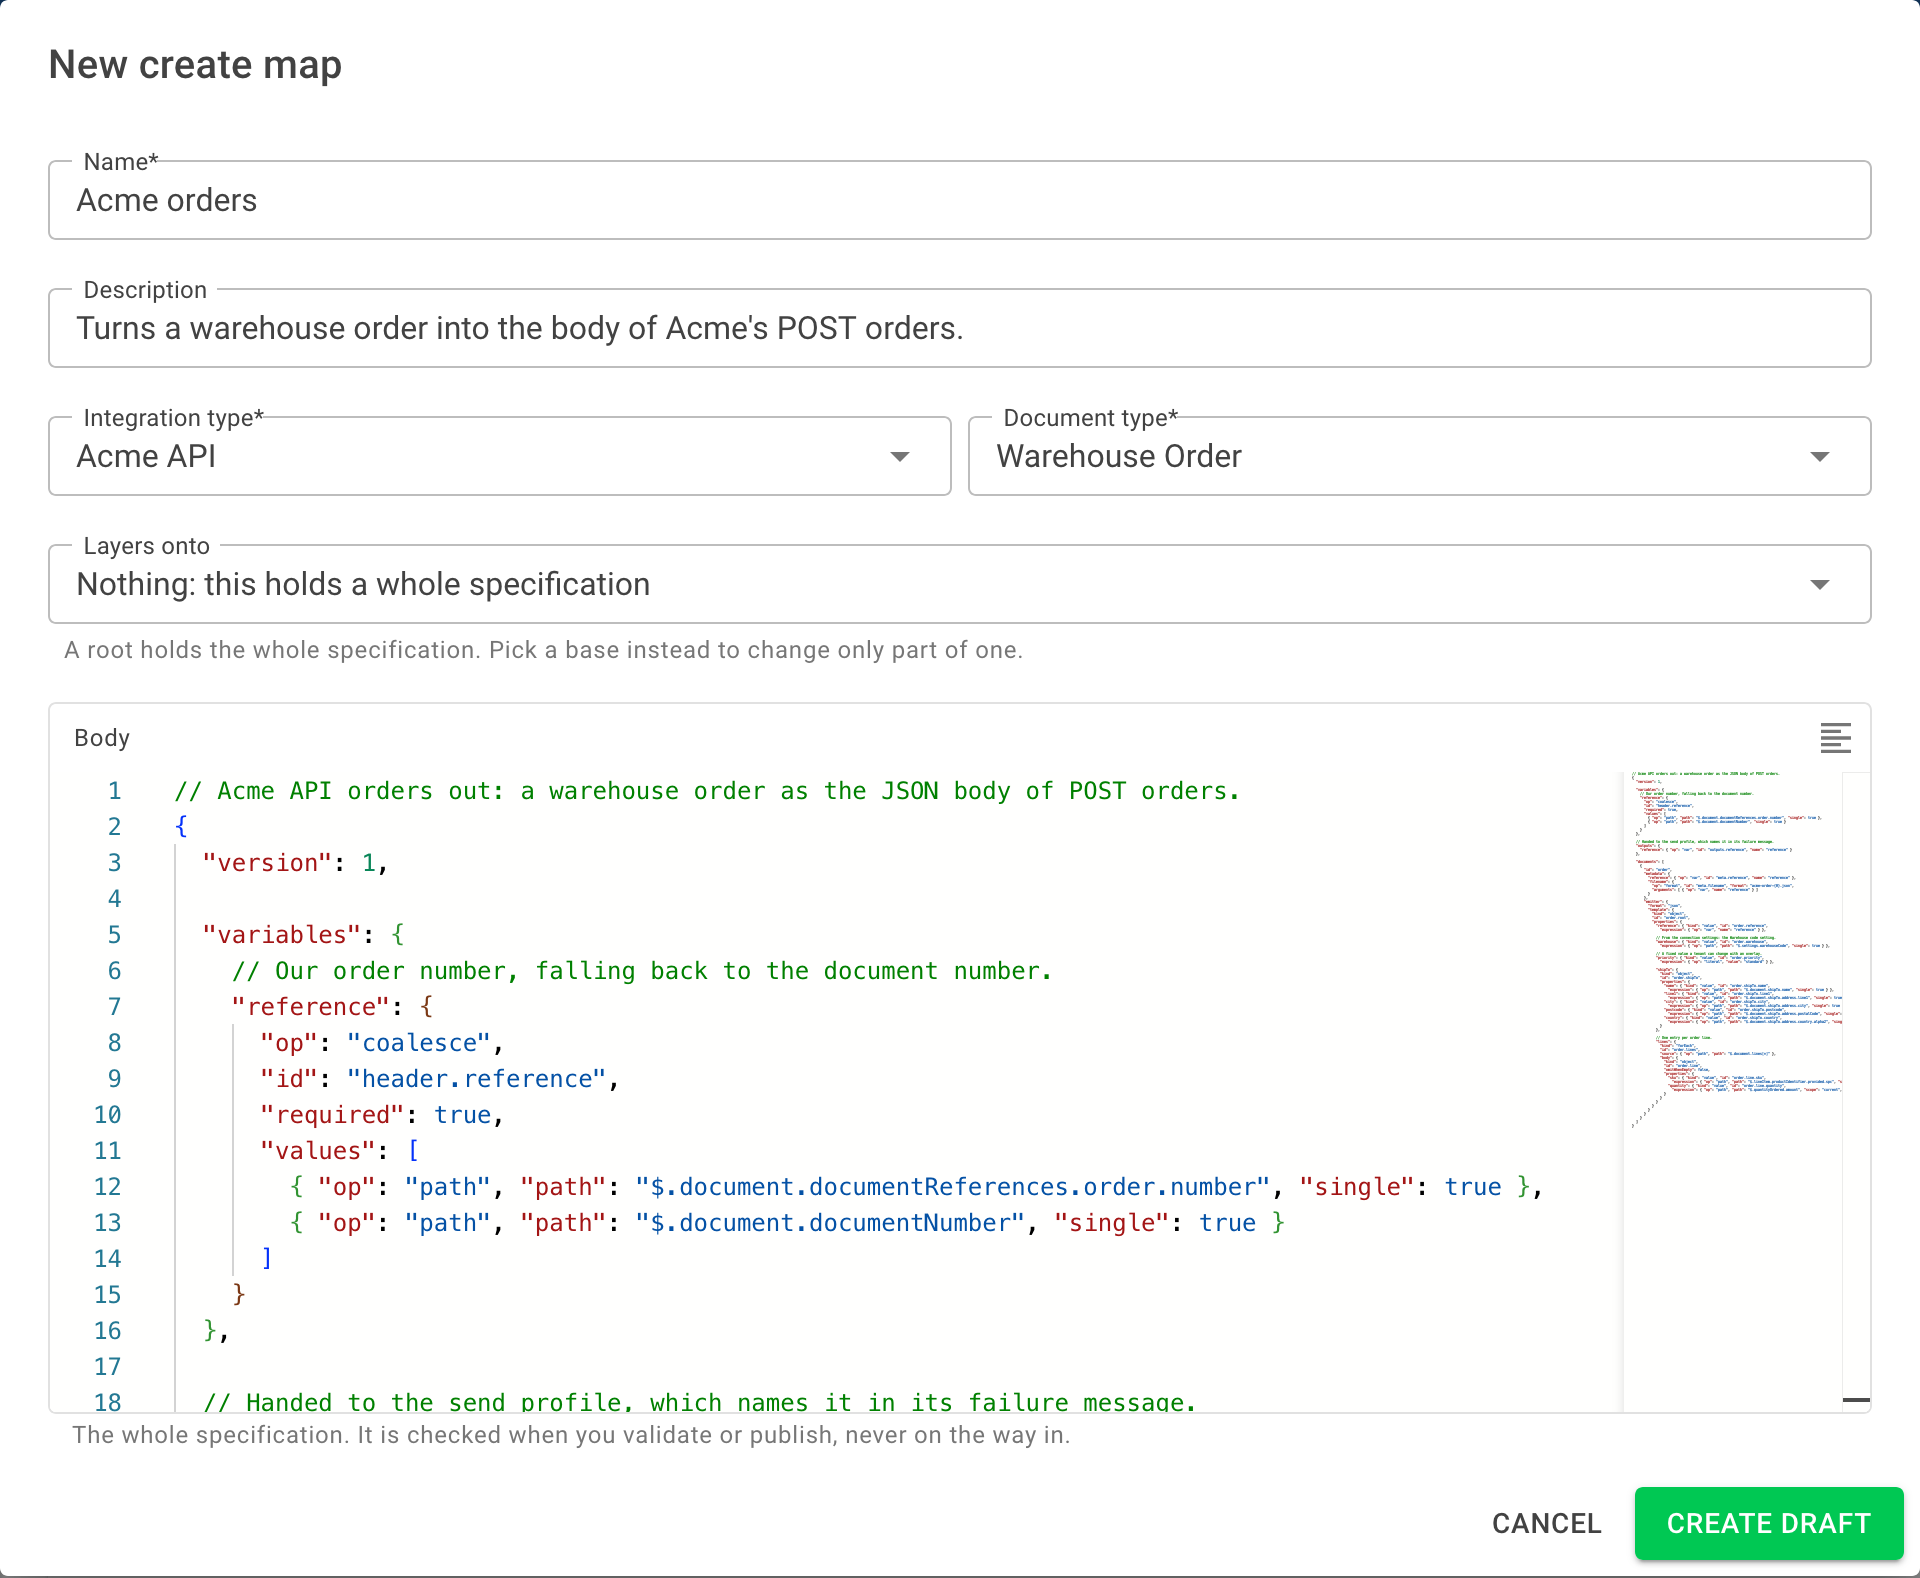
Task: Click the "required" key on line 10
Action: tap(332, 1115)
